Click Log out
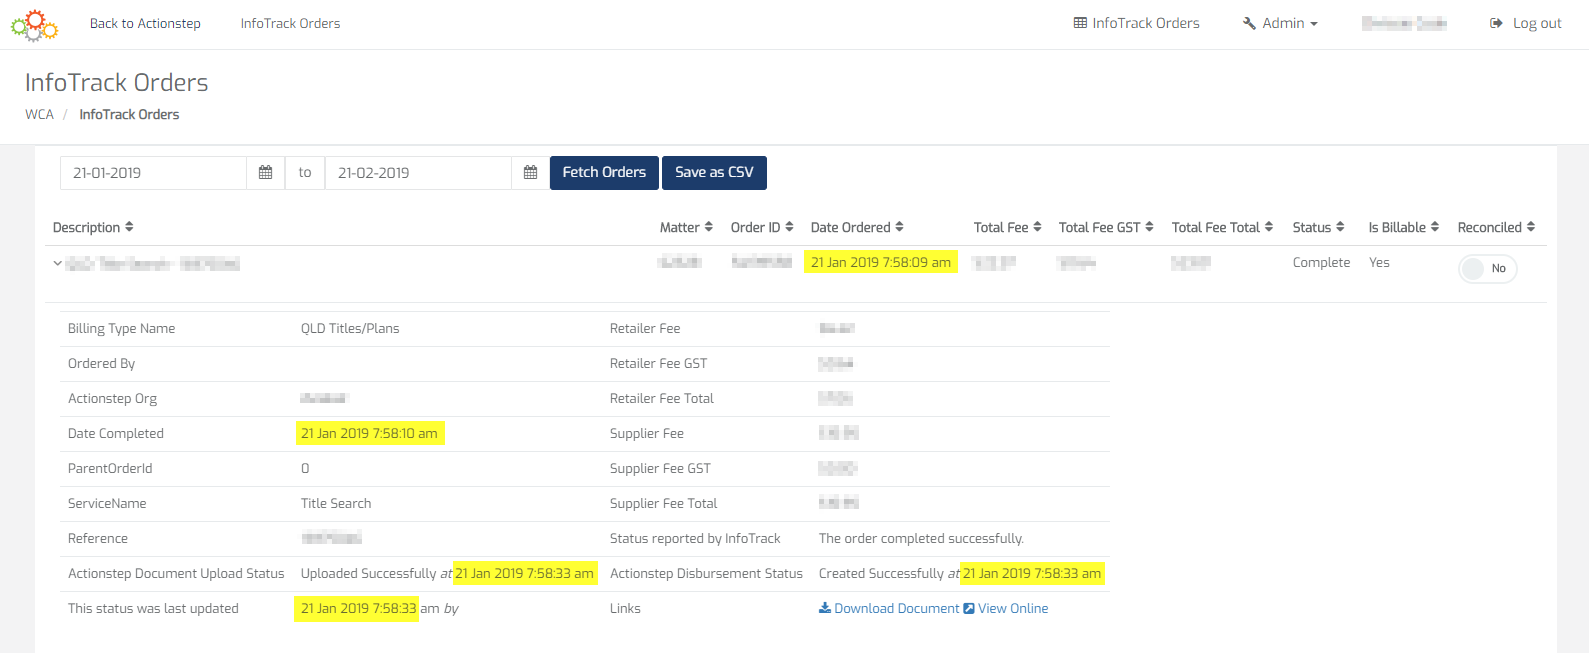The image size is (1589, 653). point(1526,23)
